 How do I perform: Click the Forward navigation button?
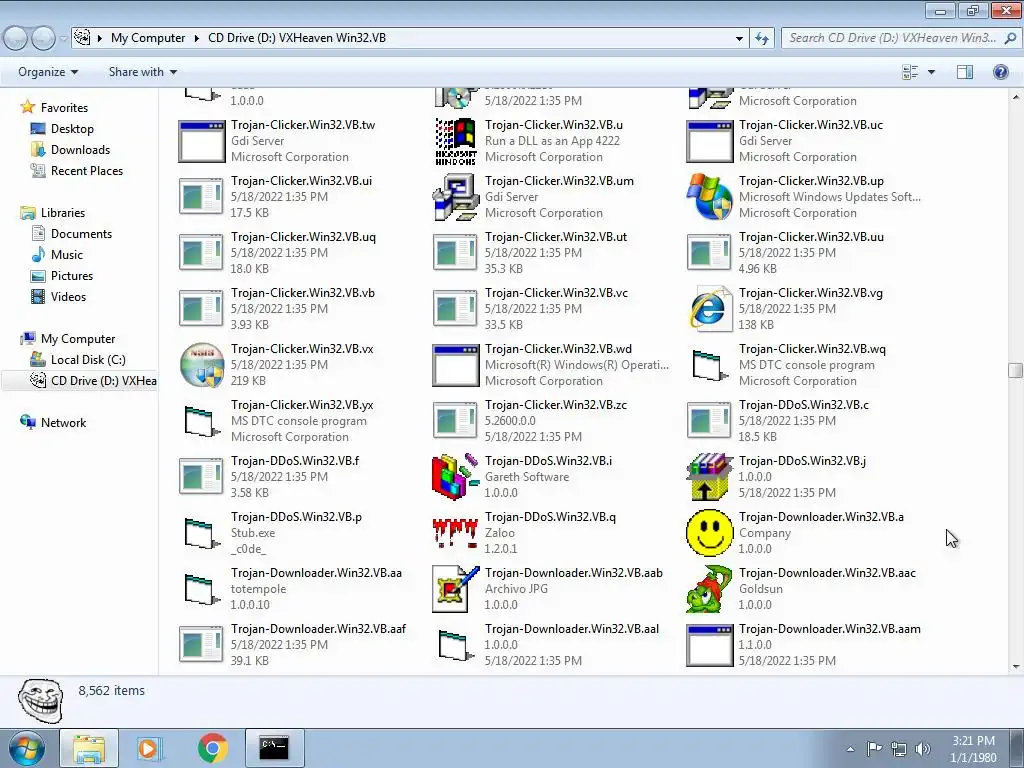click(43, 39)
